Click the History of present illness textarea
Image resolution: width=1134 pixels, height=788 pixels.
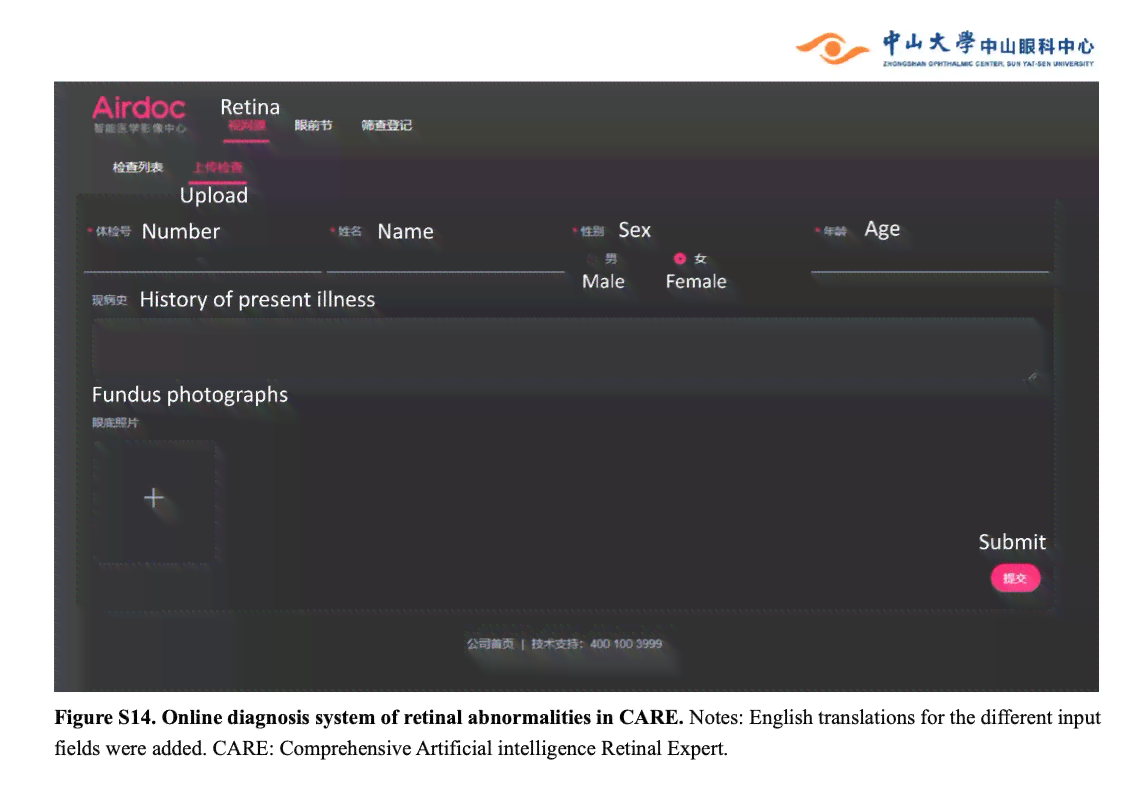[x=567, y=348]
